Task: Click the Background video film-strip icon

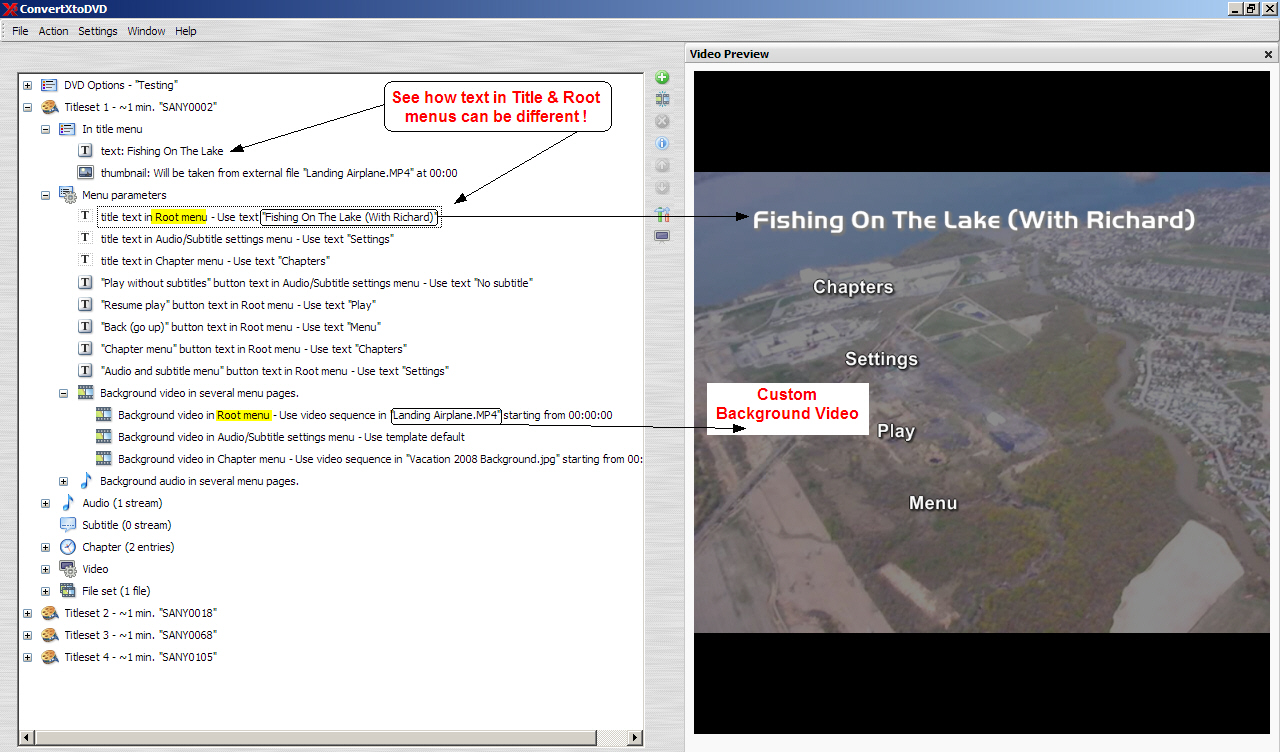Action: (x=86, y=393)
